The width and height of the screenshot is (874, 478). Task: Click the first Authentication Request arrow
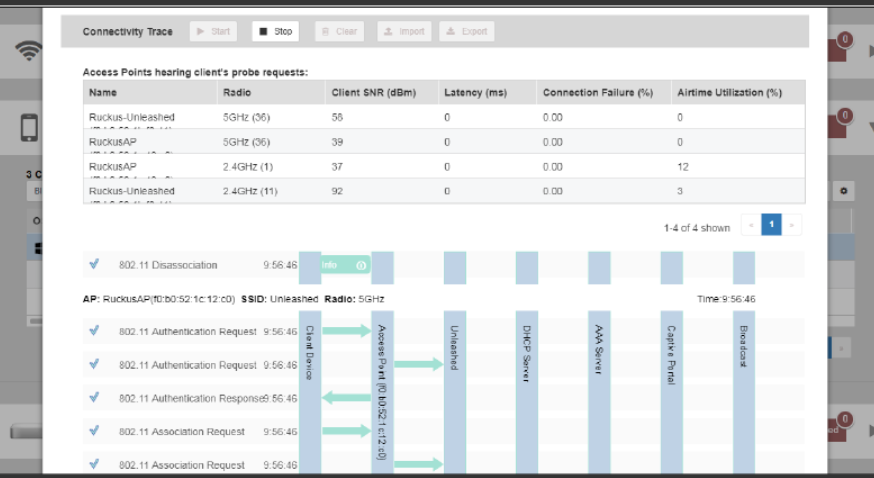pos(346,331)
